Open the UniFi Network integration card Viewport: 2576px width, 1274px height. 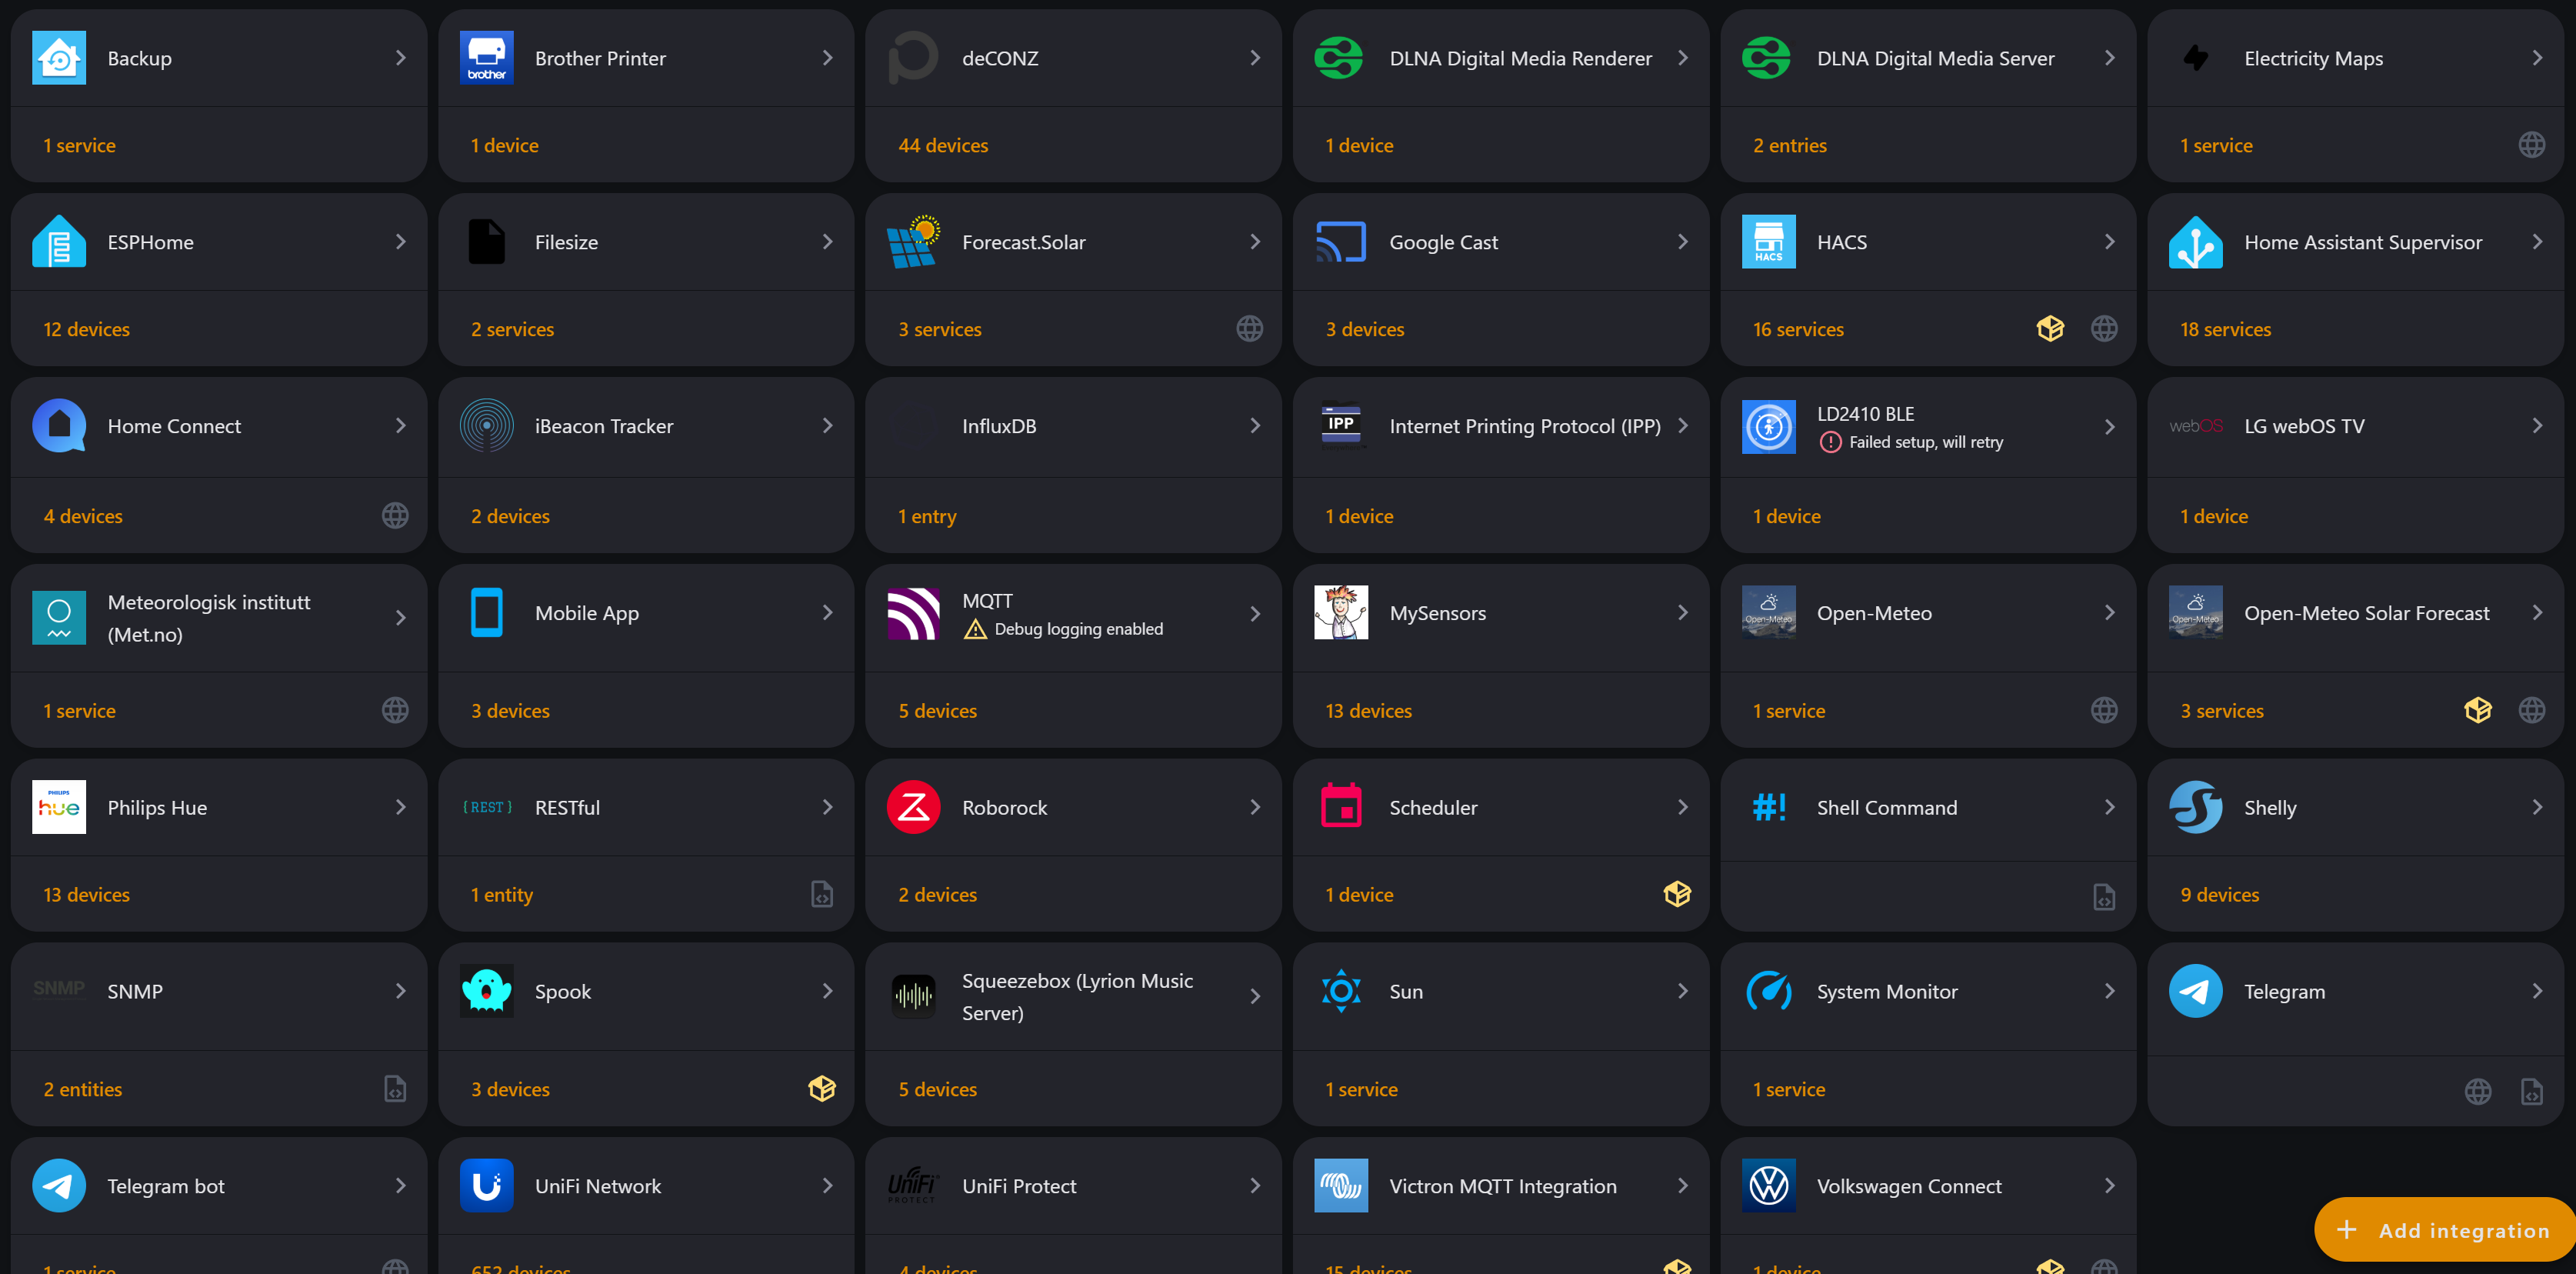(x=597, y=1186)
